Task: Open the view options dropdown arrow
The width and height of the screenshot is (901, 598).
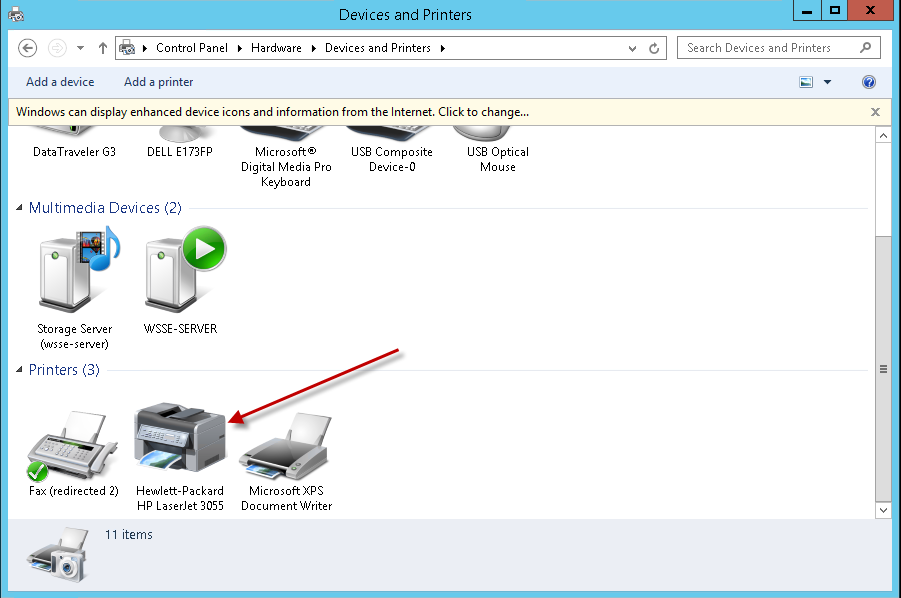Action: pyautogui.click(x=827, y=82)
